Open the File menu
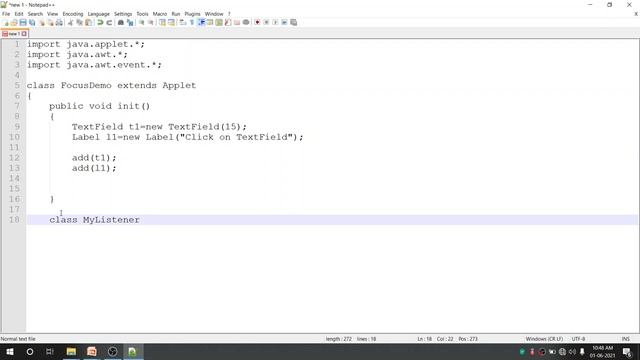The height and width of the screenshot is (360, 640). tap(6, 14)
